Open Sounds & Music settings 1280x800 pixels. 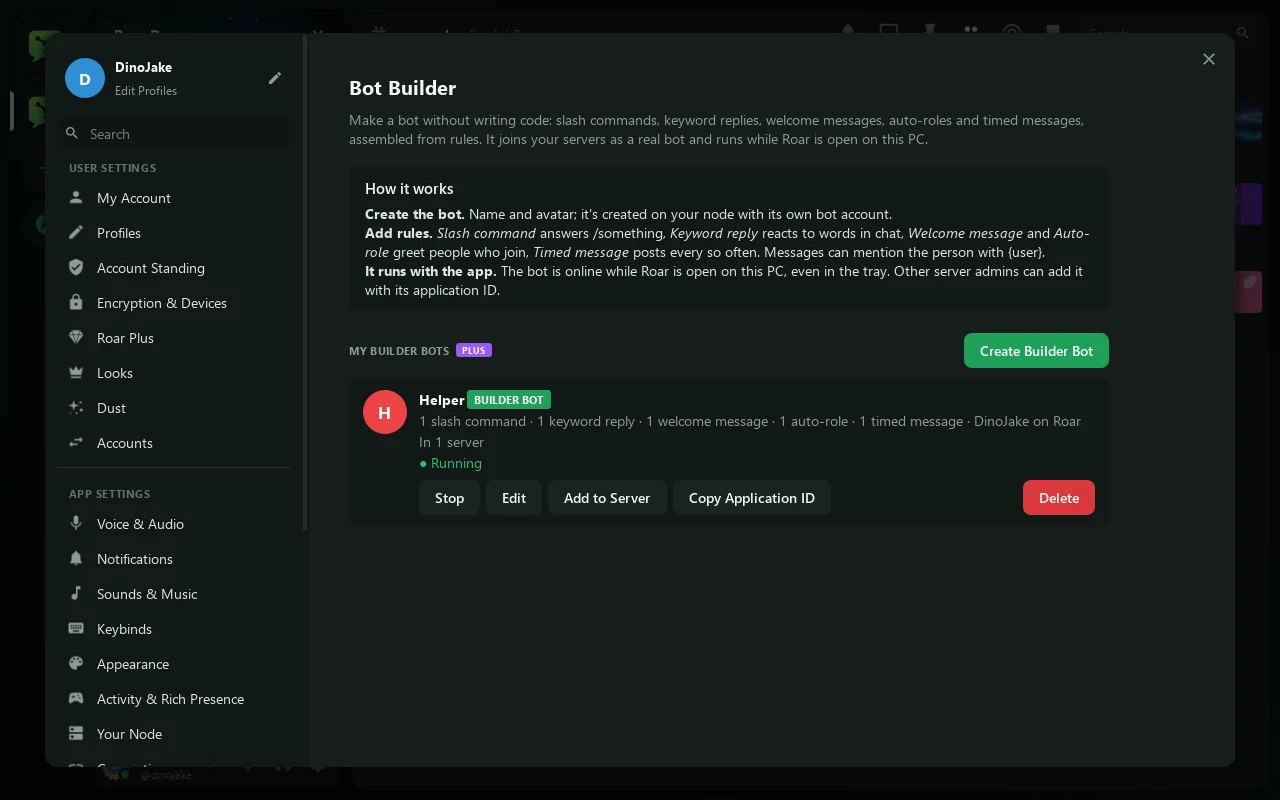coord(174,594)
